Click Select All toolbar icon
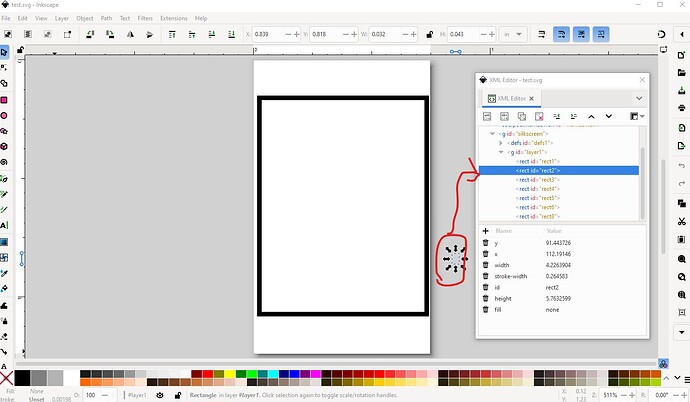The image size is (690, 402). (8, 34)
